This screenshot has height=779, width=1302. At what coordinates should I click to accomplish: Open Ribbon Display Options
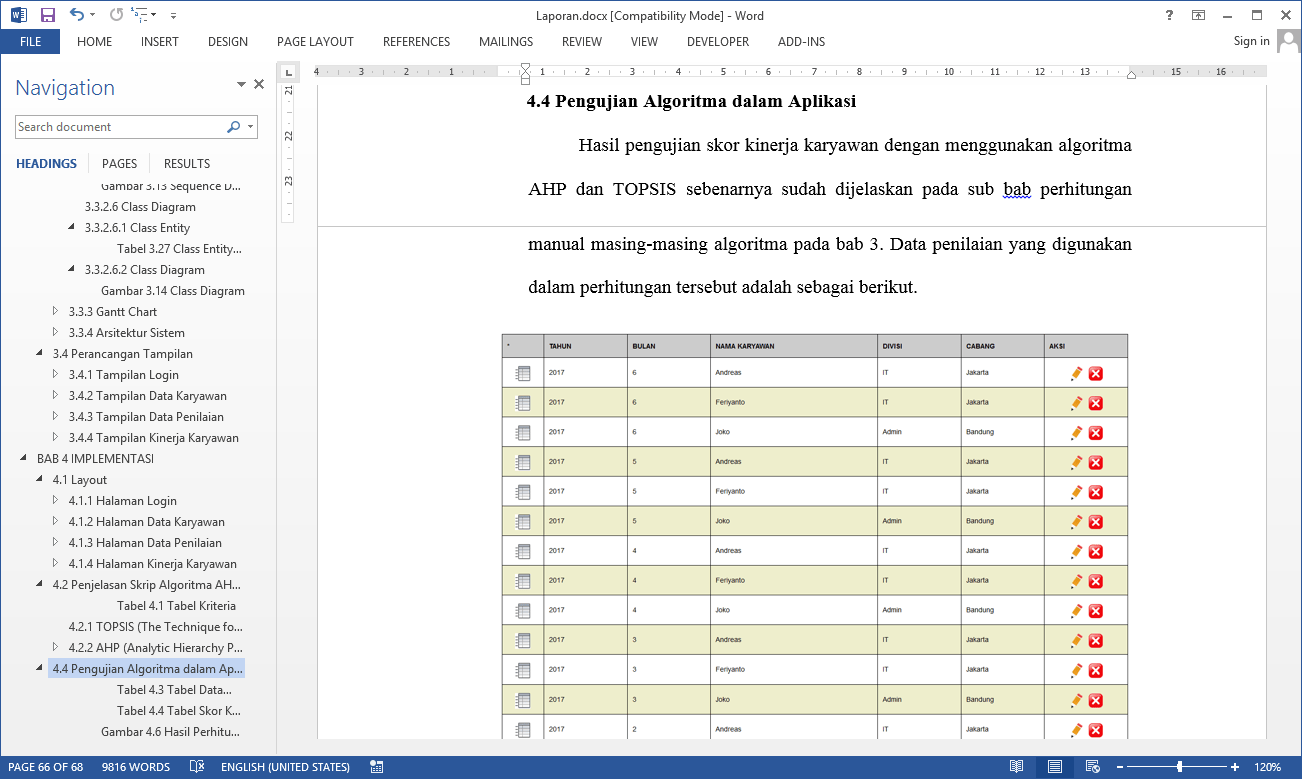pos(1198,15)
